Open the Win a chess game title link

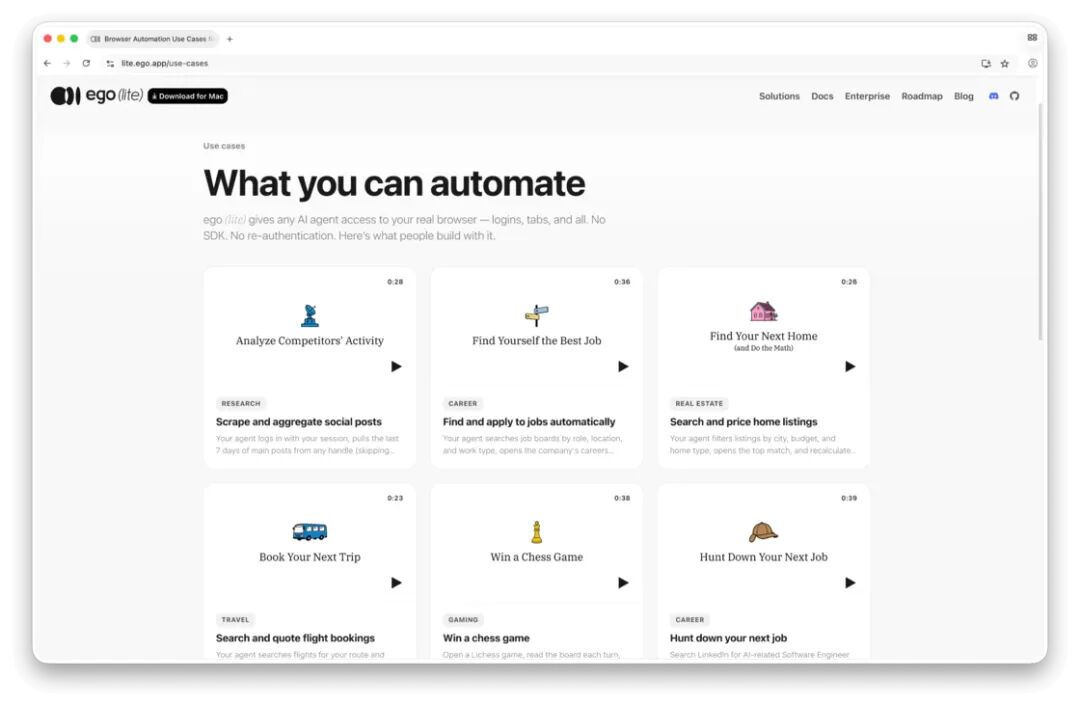(486, 638)
